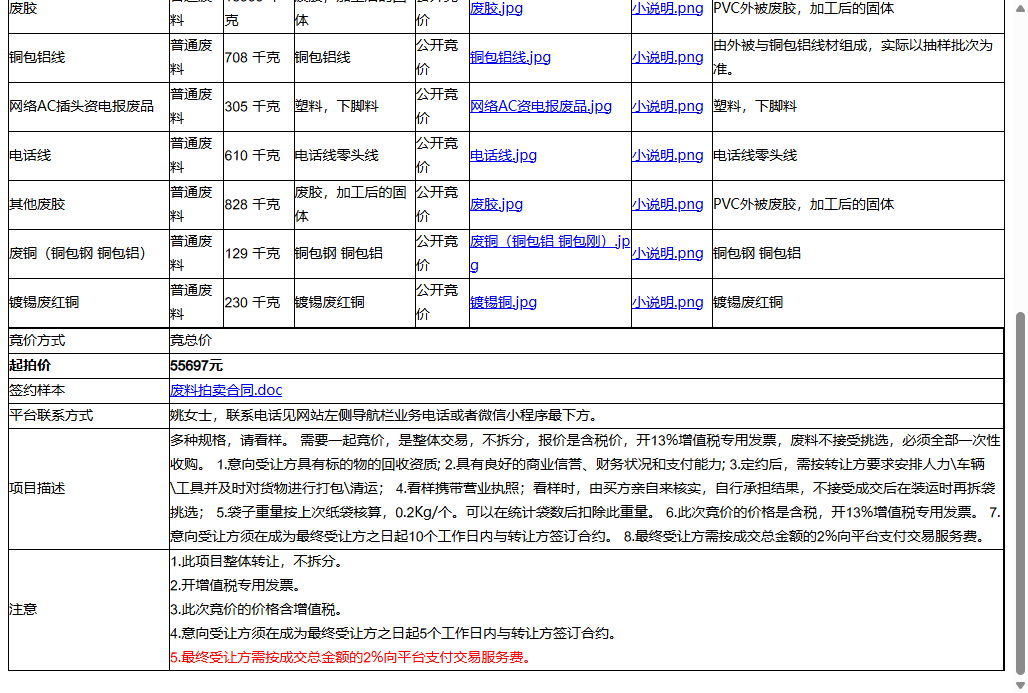Click the item name 网络AC插头资电报废品

tap(81, 106)
